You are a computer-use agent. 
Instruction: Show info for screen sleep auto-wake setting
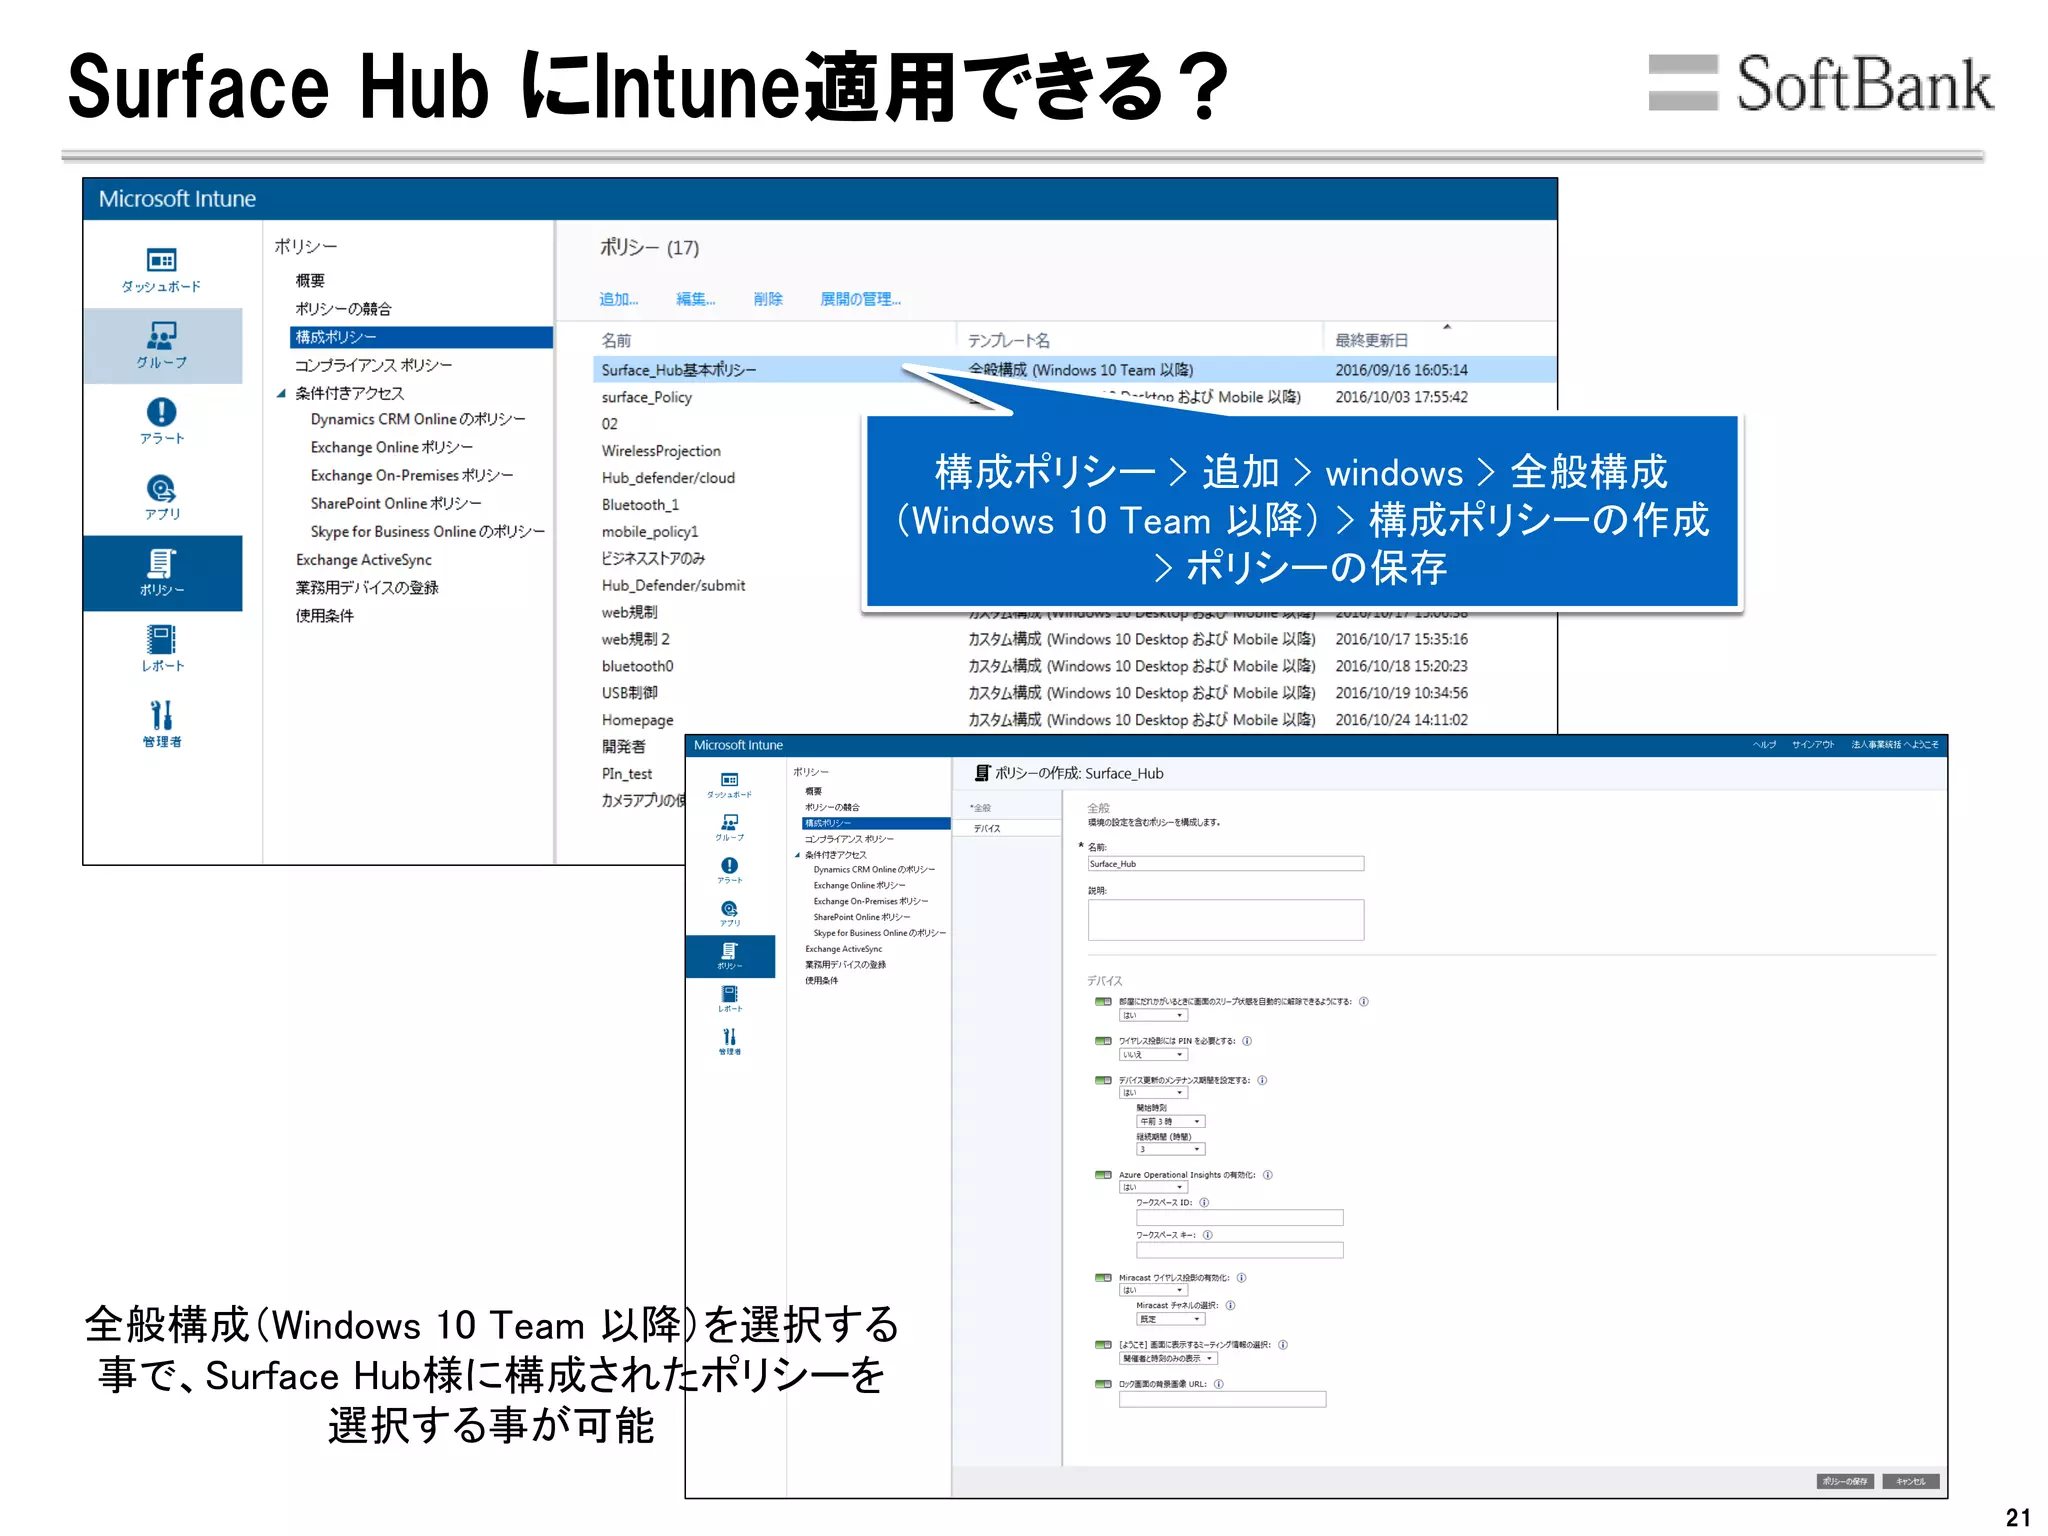(1364, 1001)
